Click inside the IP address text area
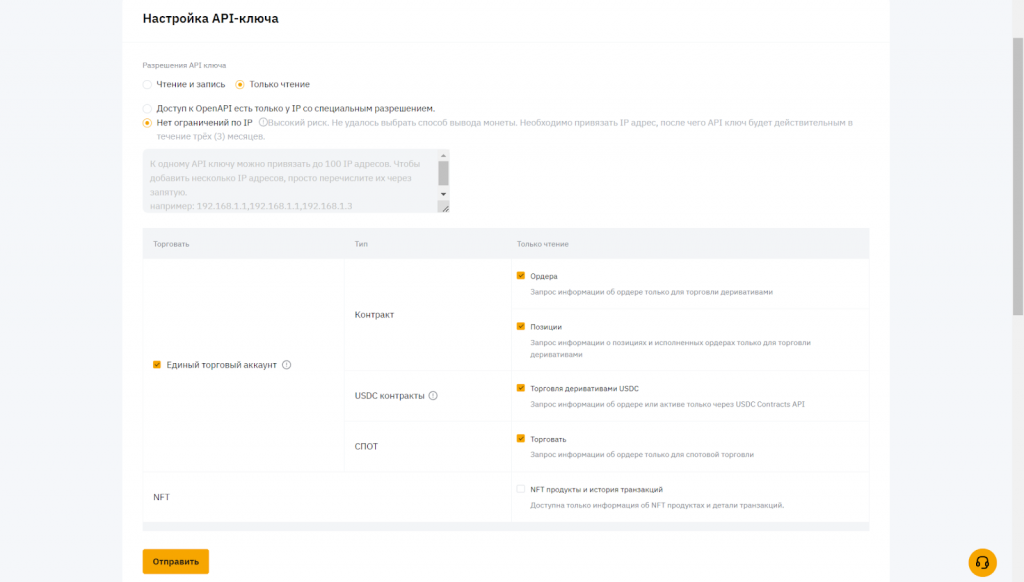 [x=290, y=180]
